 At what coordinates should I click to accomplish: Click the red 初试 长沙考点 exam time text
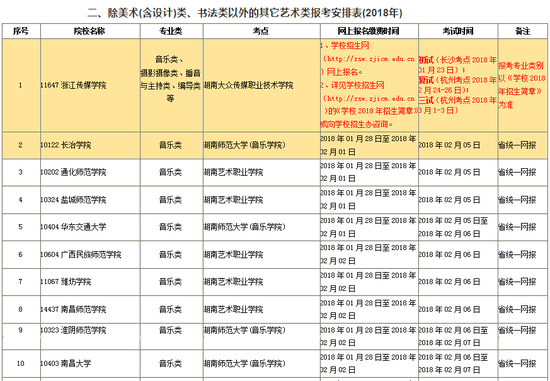tap(458, 65)
